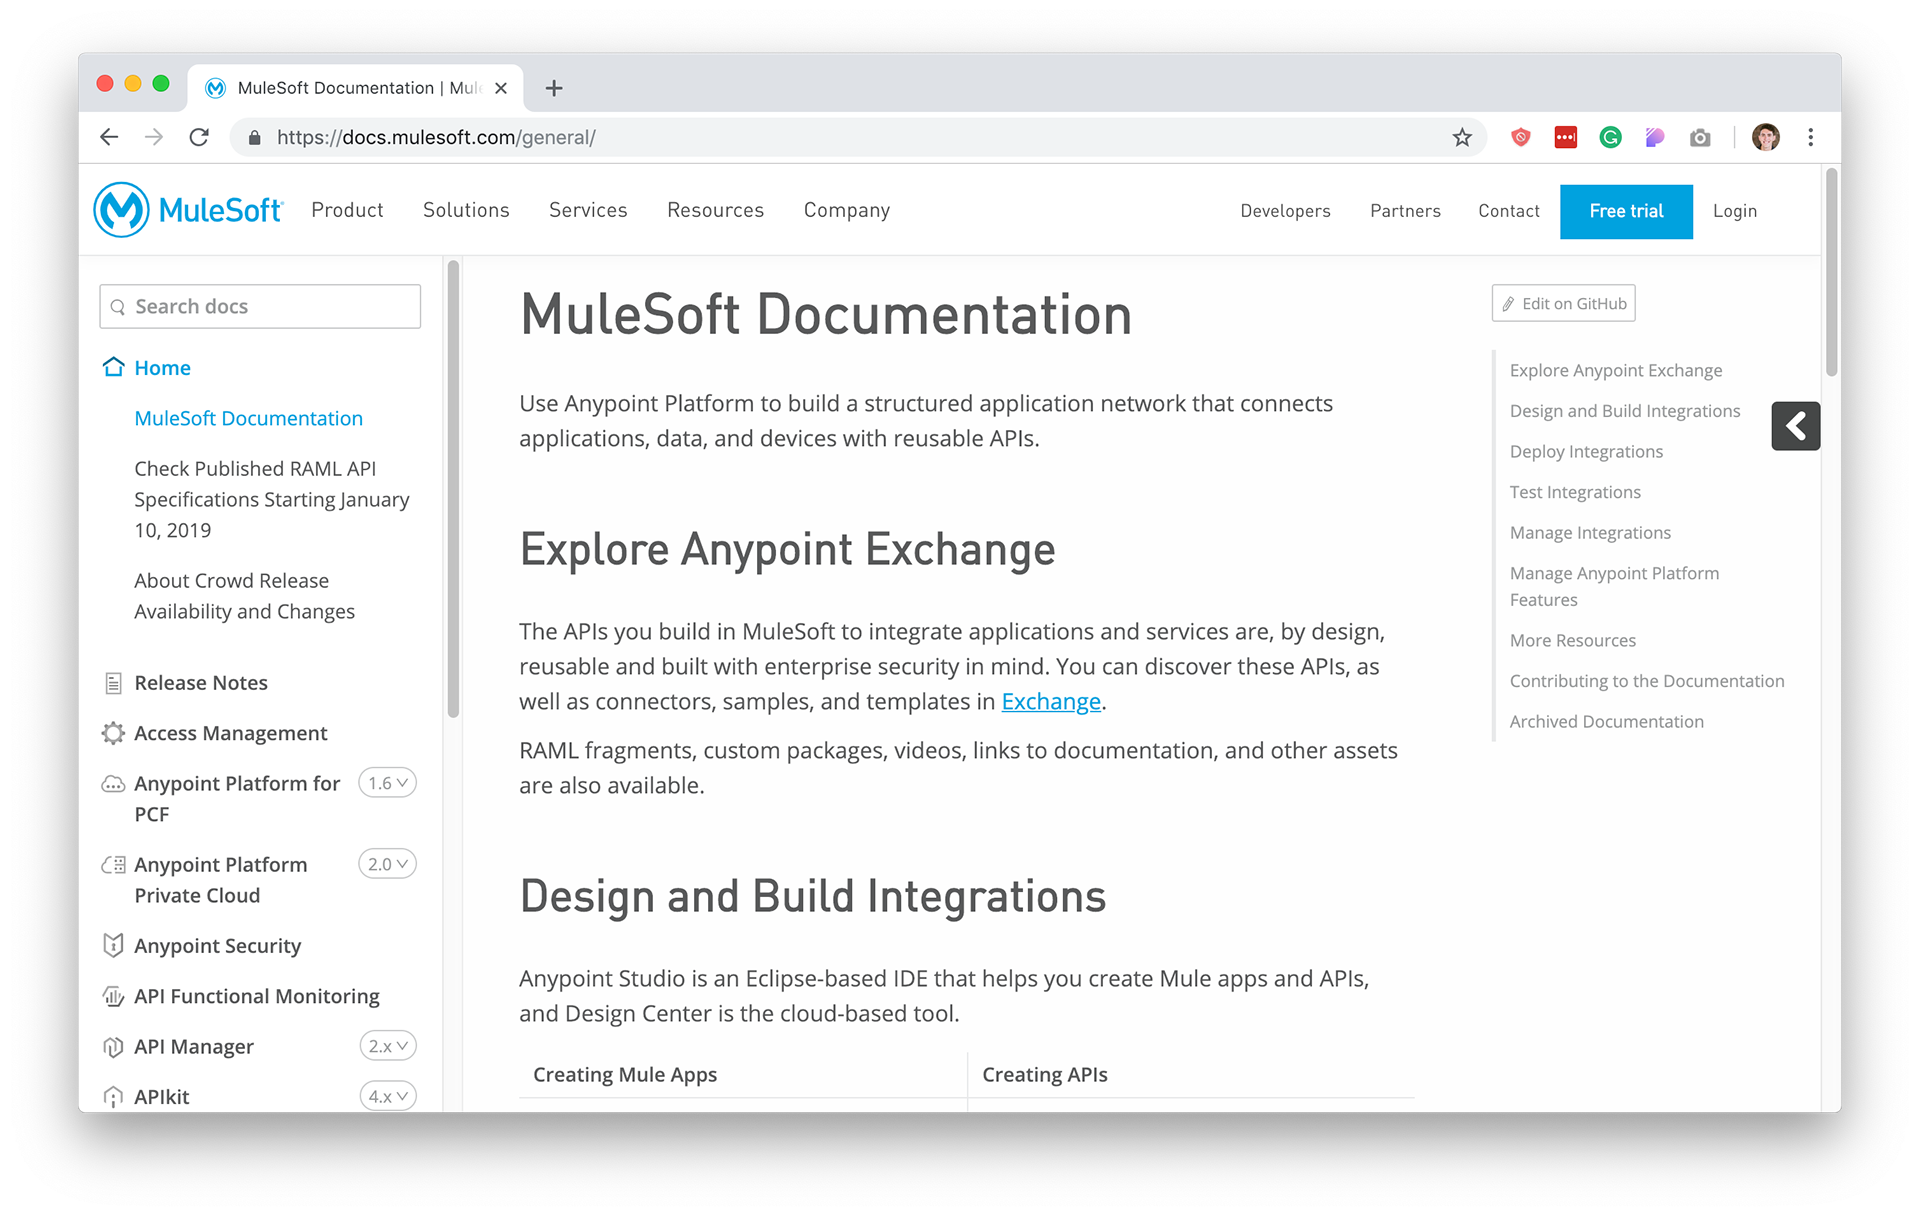
Task: Click the Free trial button
Action: pyautogui.click(x=1626, y=211)
